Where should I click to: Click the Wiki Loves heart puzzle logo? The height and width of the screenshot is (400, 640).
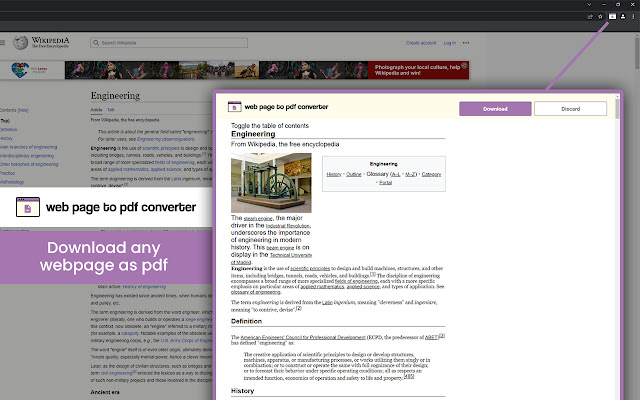click(x=20, y=70)
